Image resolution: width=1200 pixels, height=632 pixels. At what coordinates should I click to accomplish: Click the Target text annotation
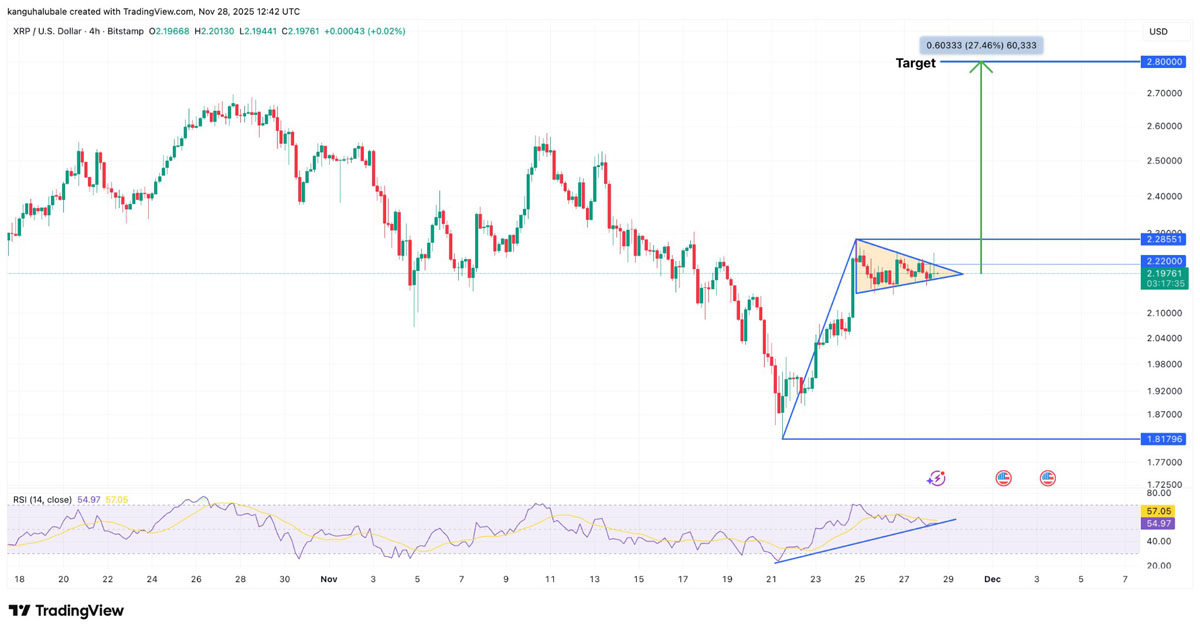914,63
